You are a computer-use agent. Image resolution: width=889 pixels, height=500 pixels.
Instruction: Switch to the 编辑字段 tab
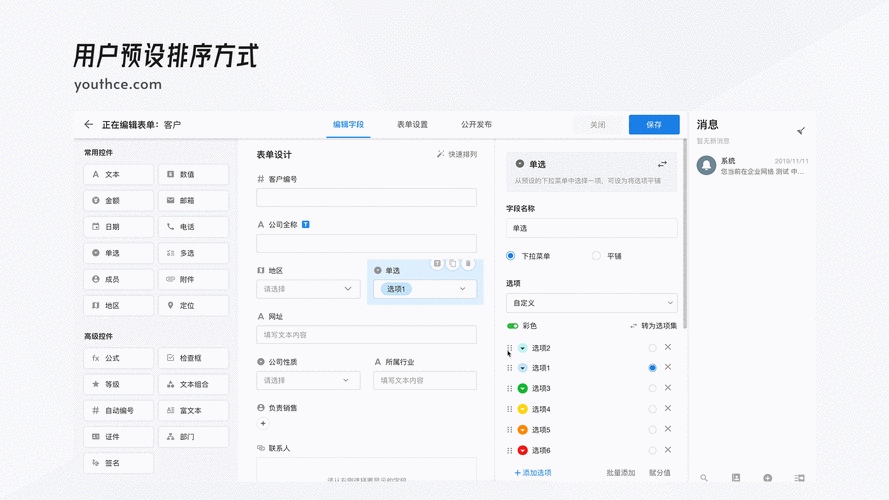[348, 125]
